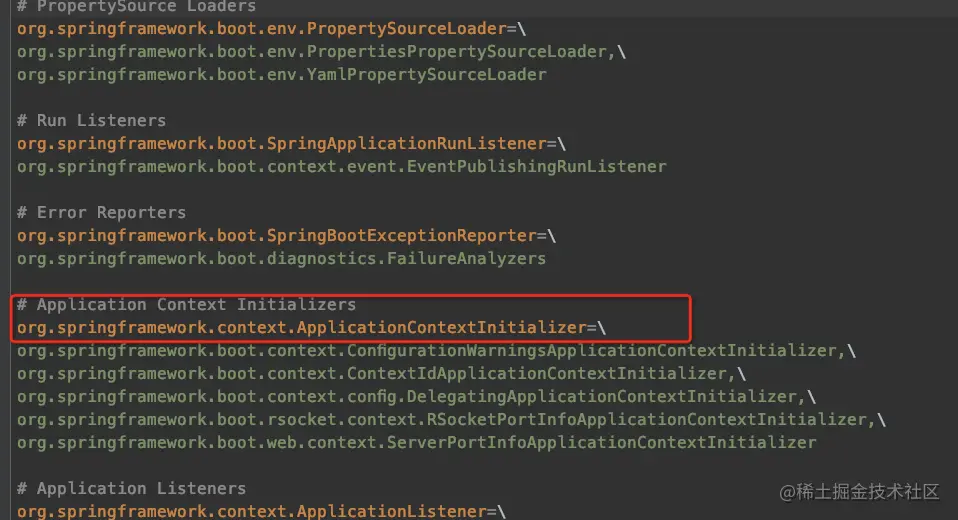The height and width of the screenshot is (520, 958).
Task: Click the '# Error Reporters' comment
Action: point(101,213)
